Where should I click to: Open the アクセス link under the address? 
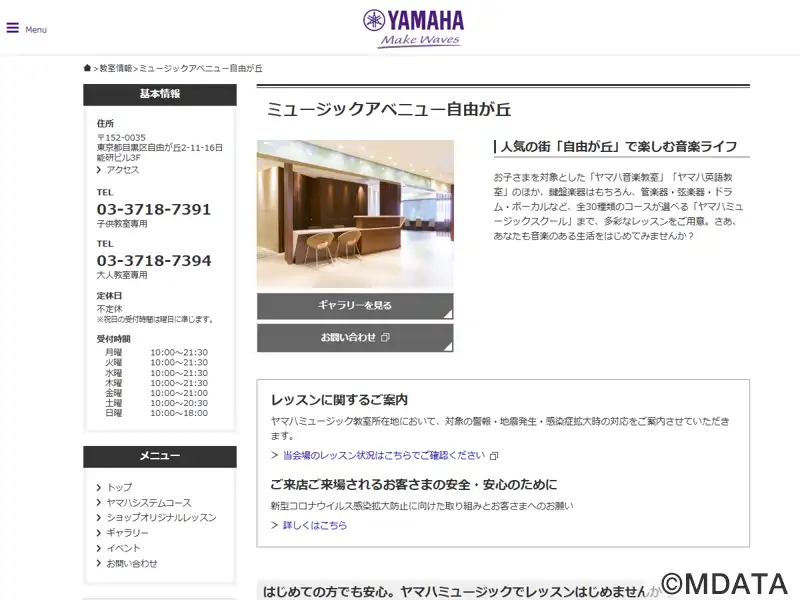point(122,169)
